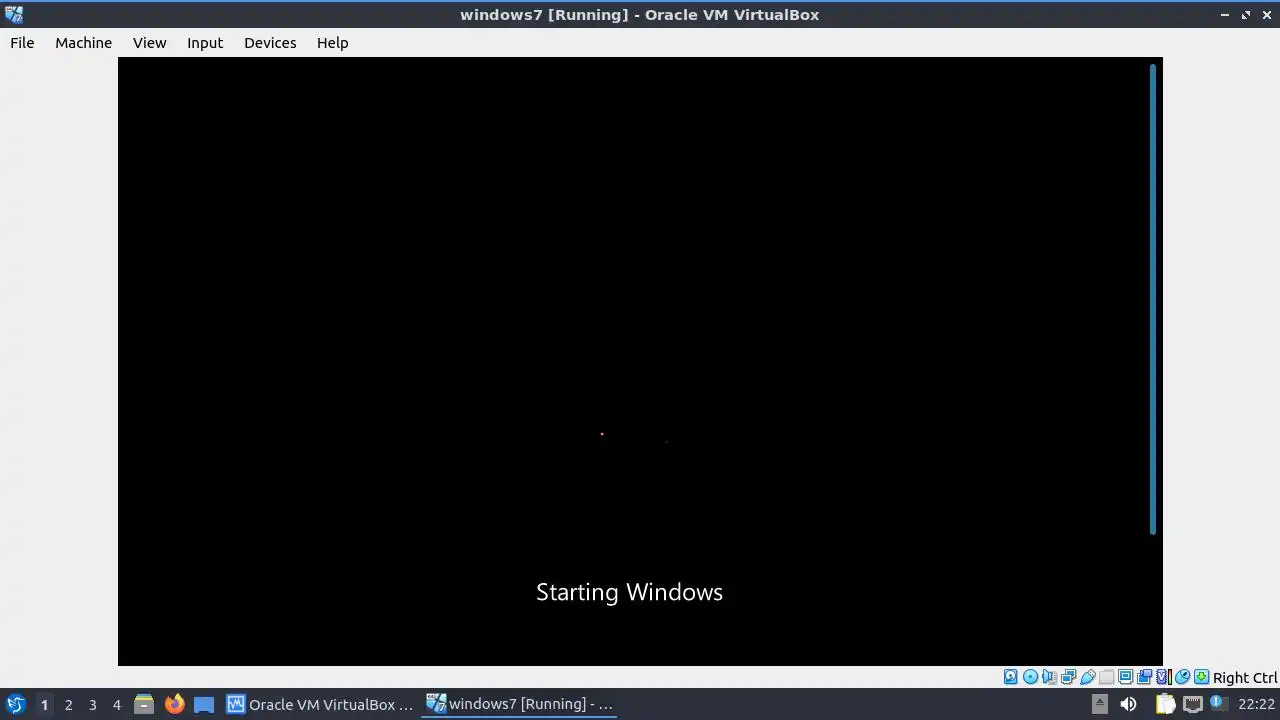
Task: Click the display settings indicator icon
Action: 1125,677
